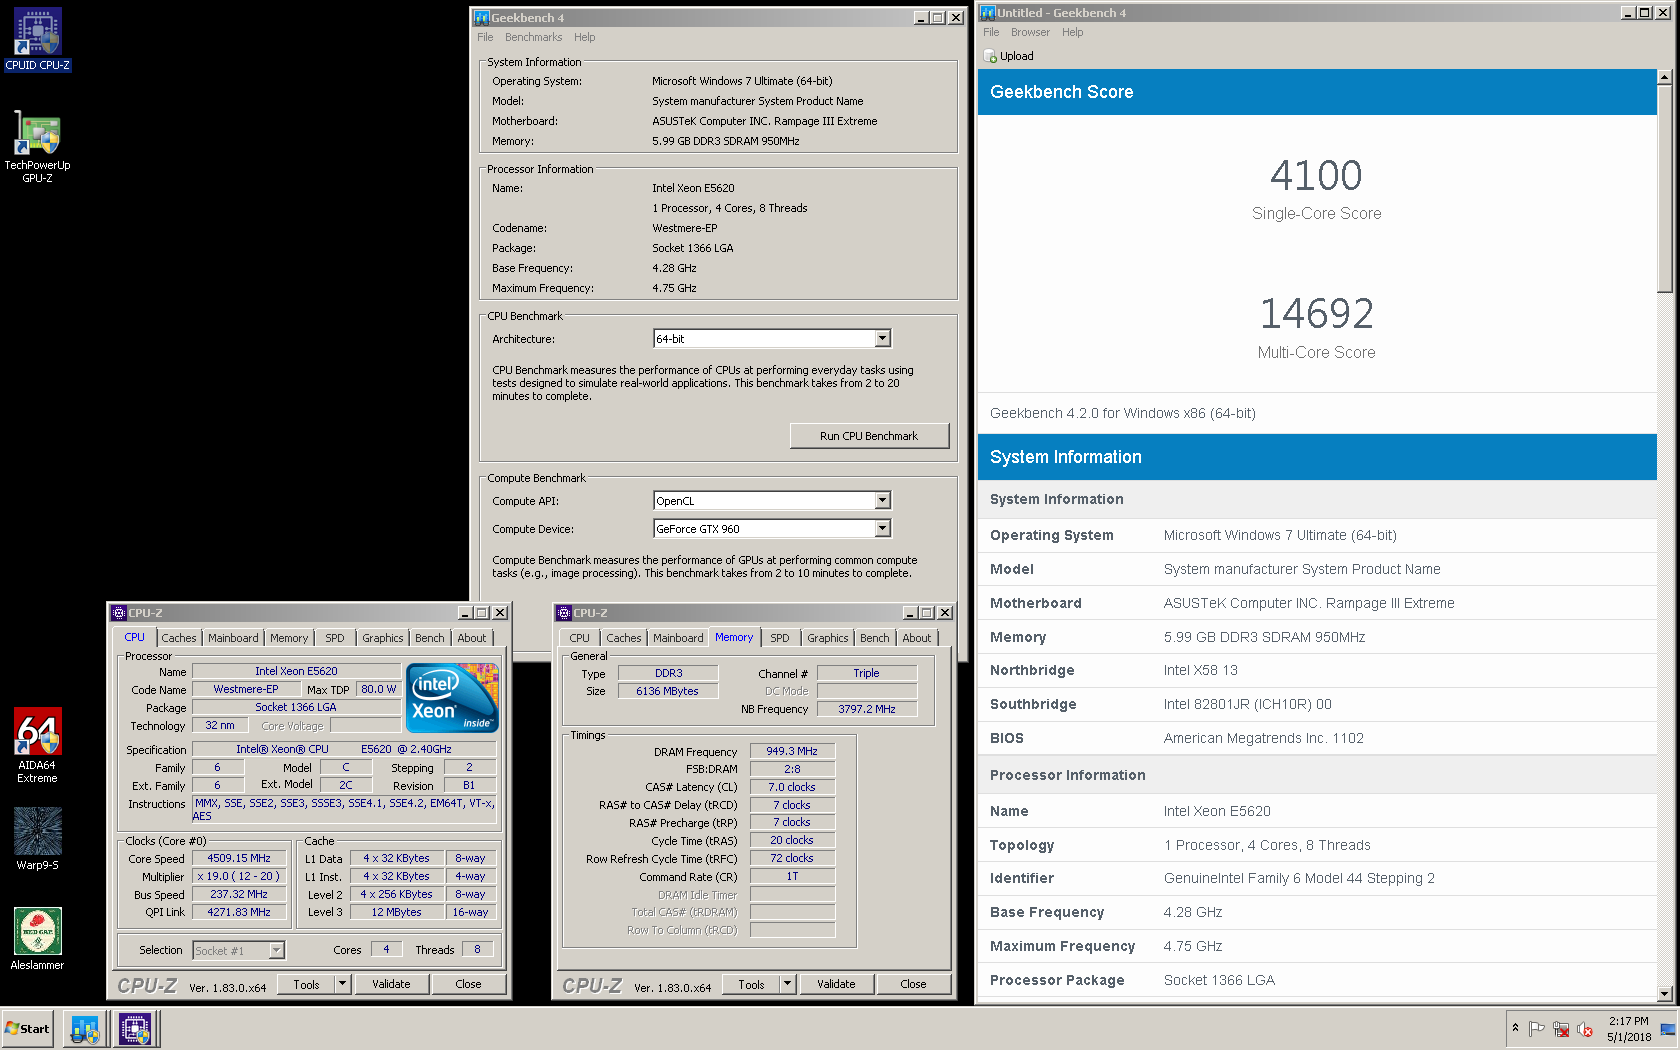Show hidden tray icons arrow

pyautogui.click(x=1515, y=1028)
